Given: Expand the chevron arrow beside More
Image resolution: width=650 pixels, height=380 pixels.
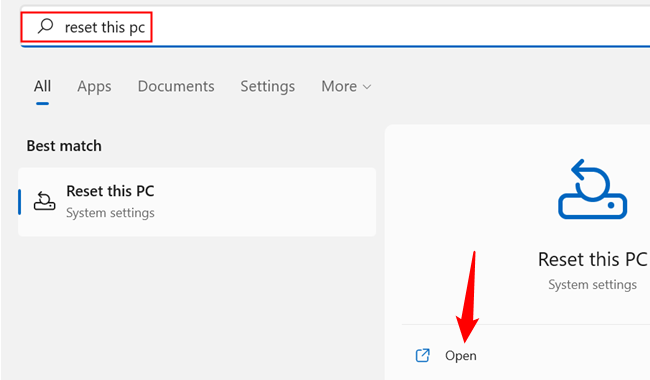Looking at the screenshot, I should click(367, 87).
